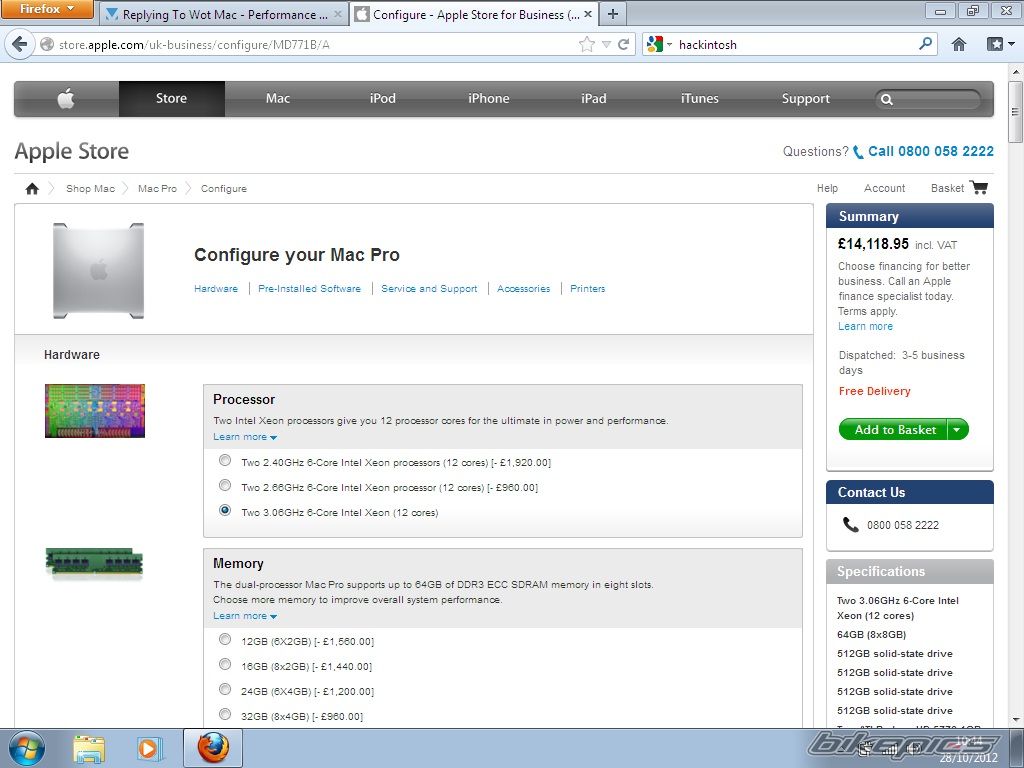Bookmark page with star icon

(x=587, y=44)
